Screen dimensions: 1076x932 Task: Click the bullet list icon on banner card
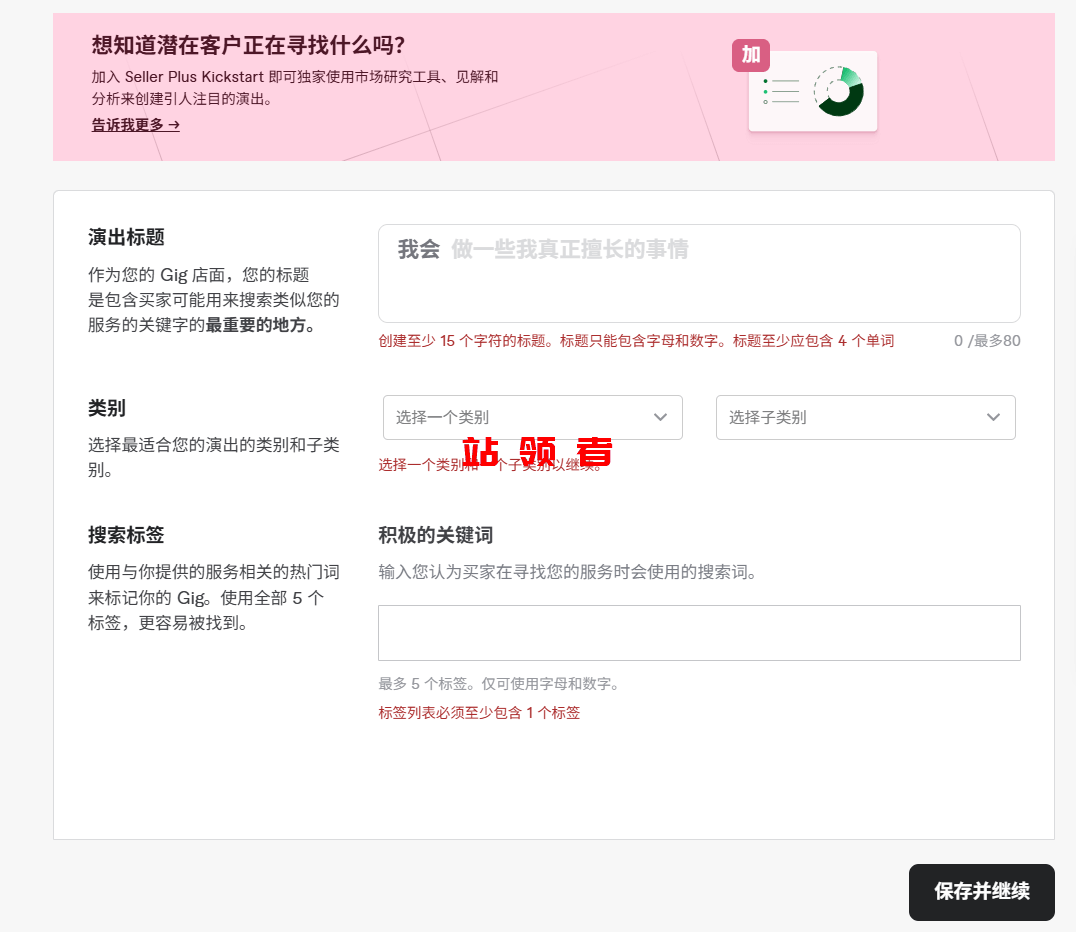point(781,91)
